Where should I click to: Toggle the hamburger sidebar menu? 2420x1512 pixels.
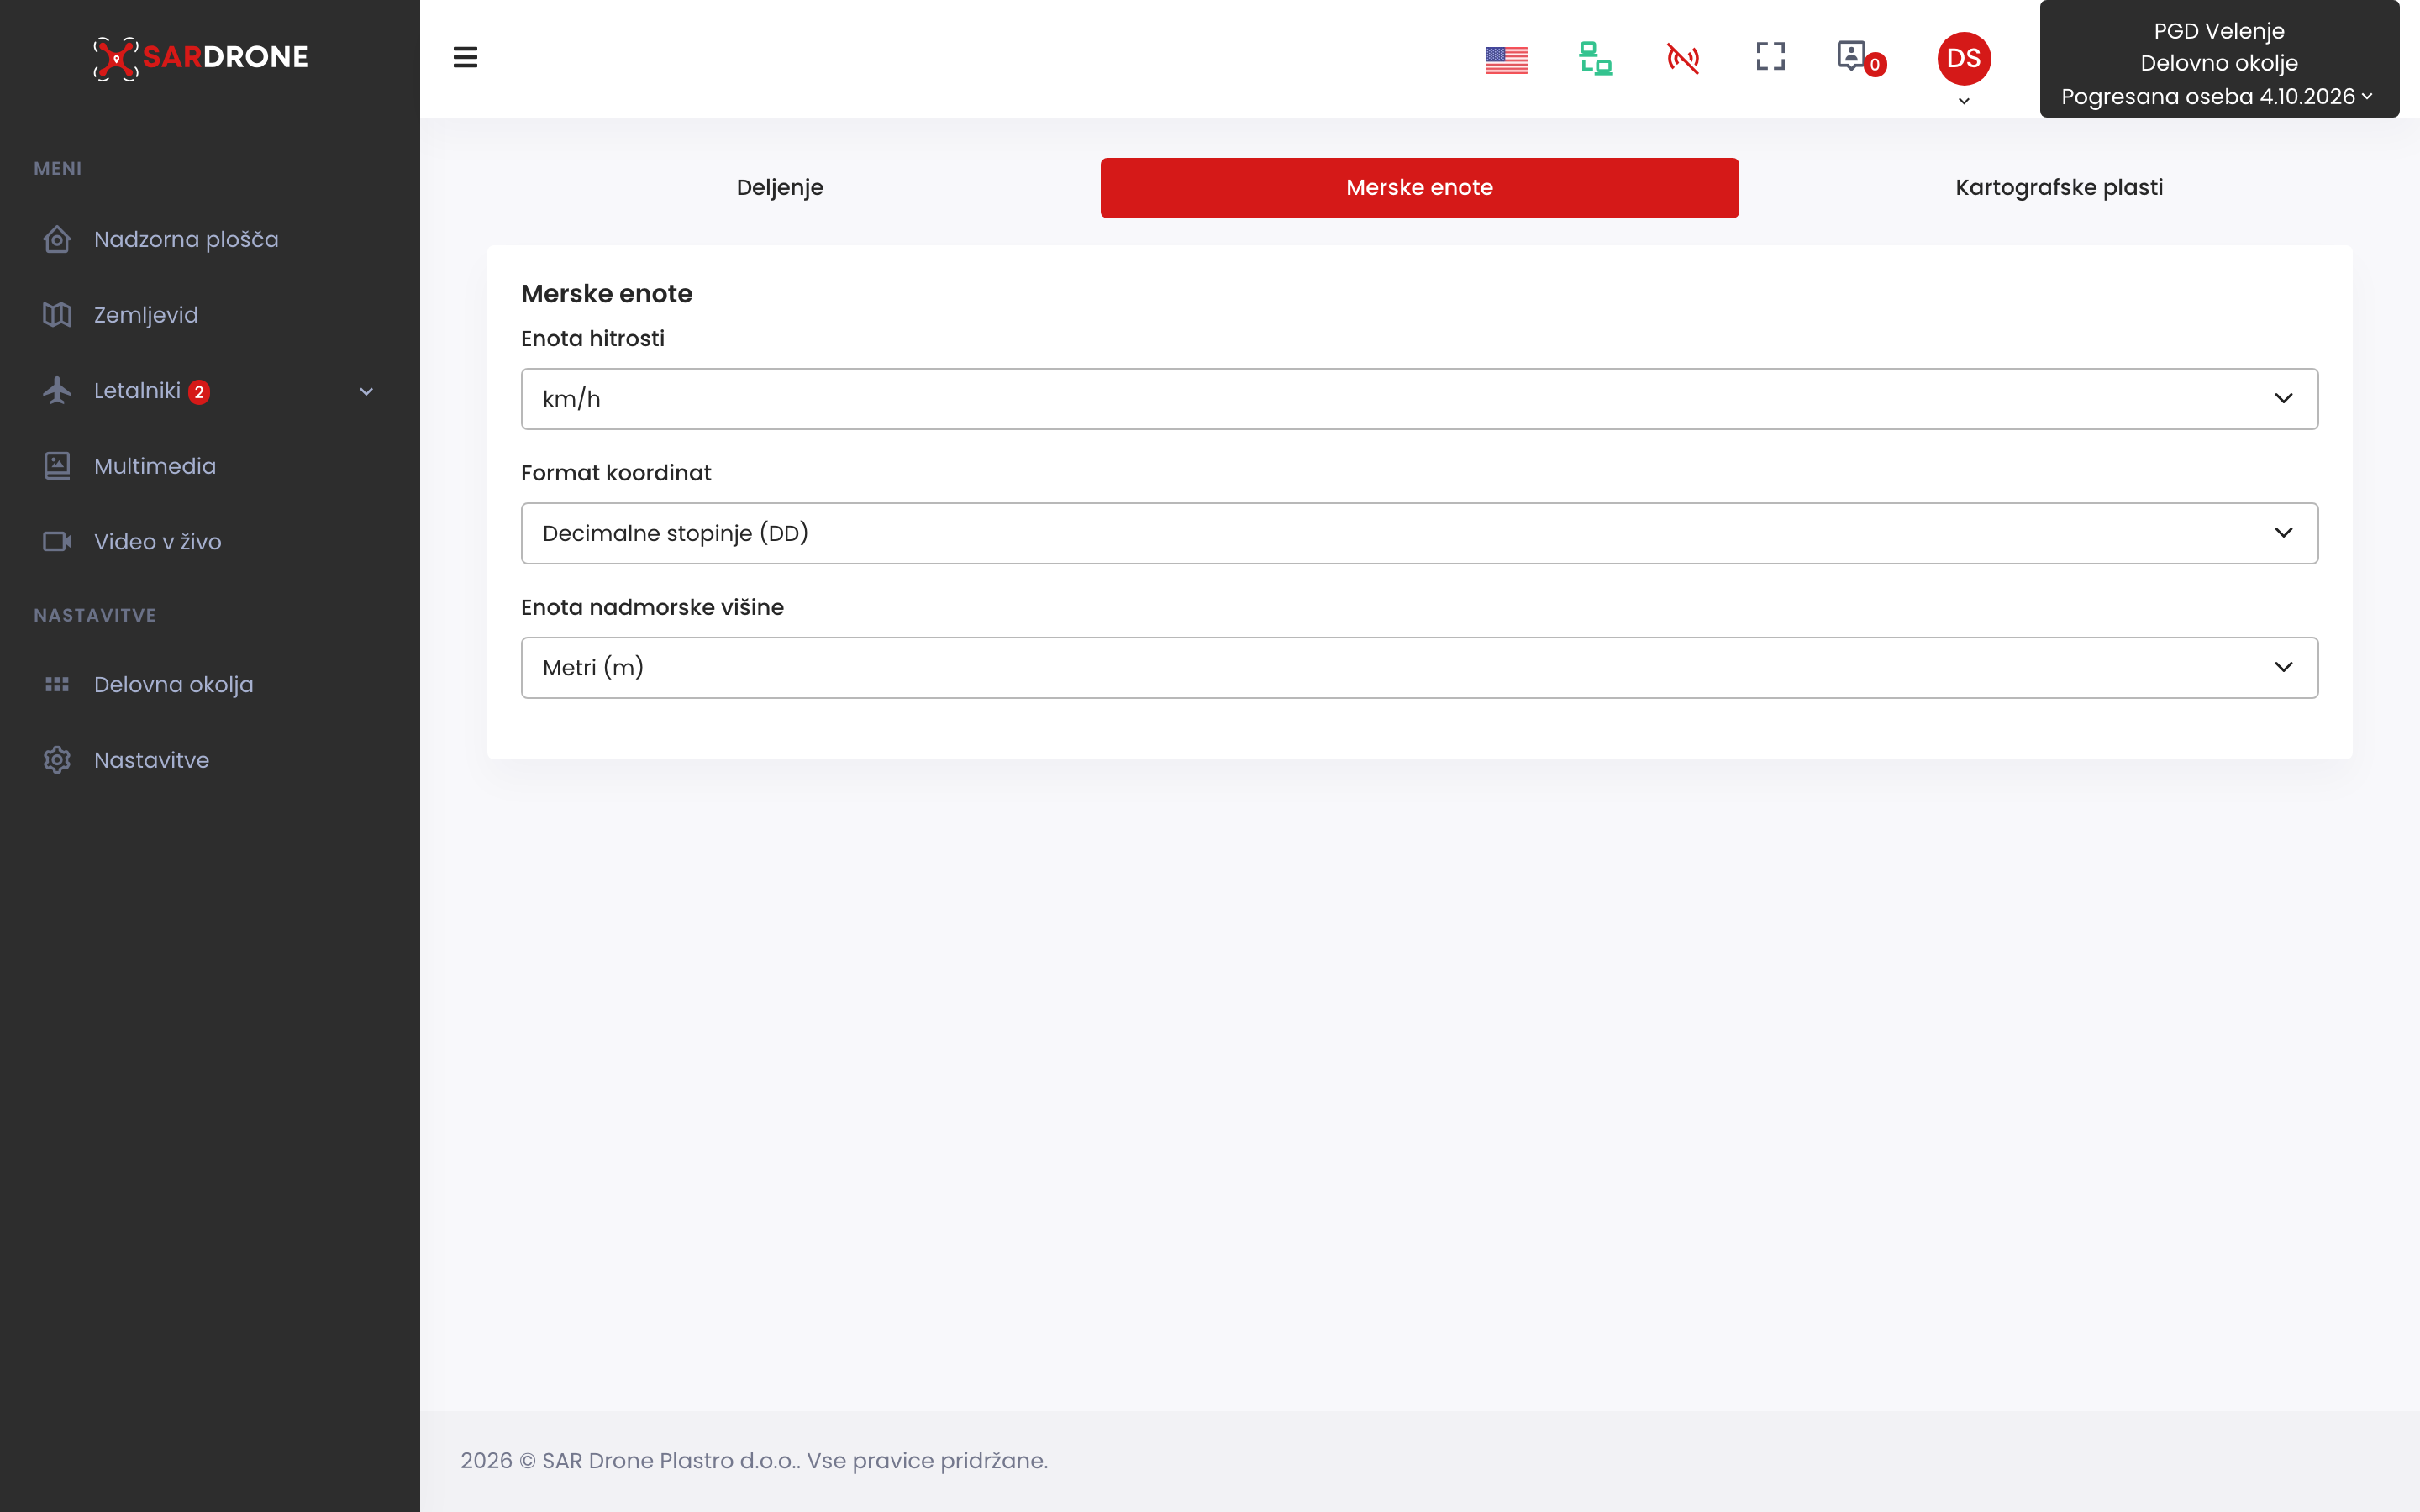click(x=465, y=57)
